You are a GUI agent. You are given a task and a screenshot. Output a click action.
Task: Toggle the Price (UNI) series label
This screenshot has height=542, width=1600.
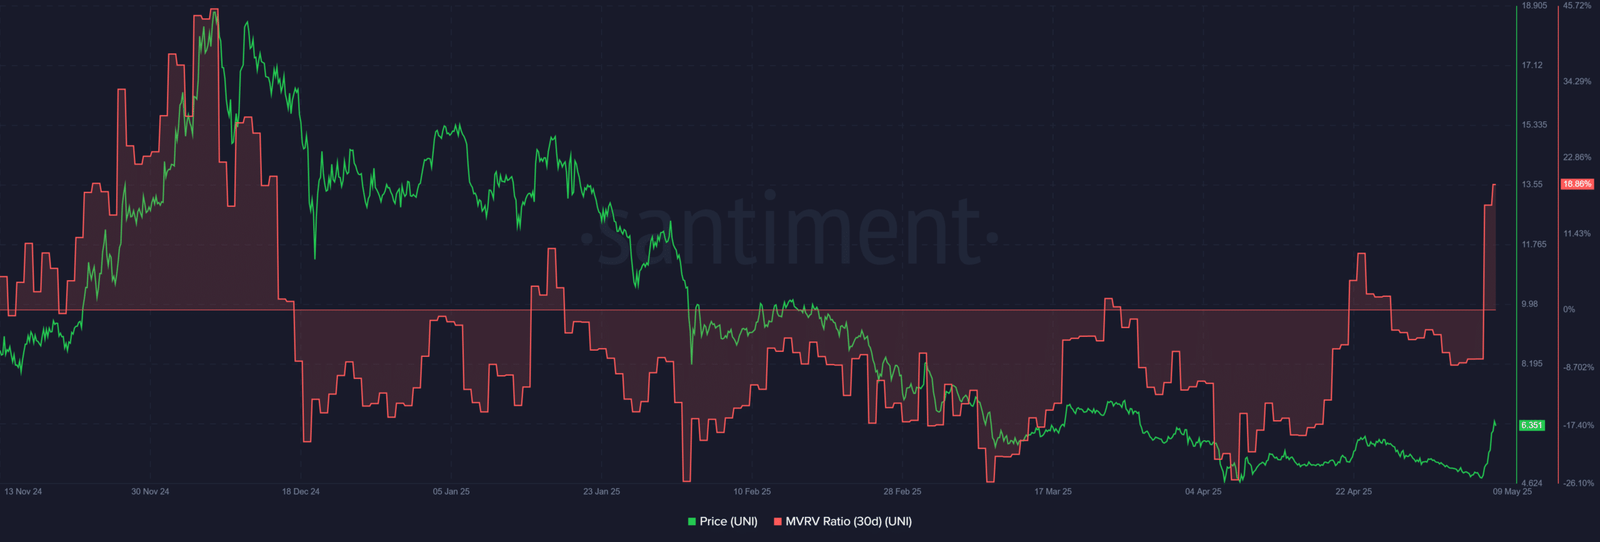728,521
